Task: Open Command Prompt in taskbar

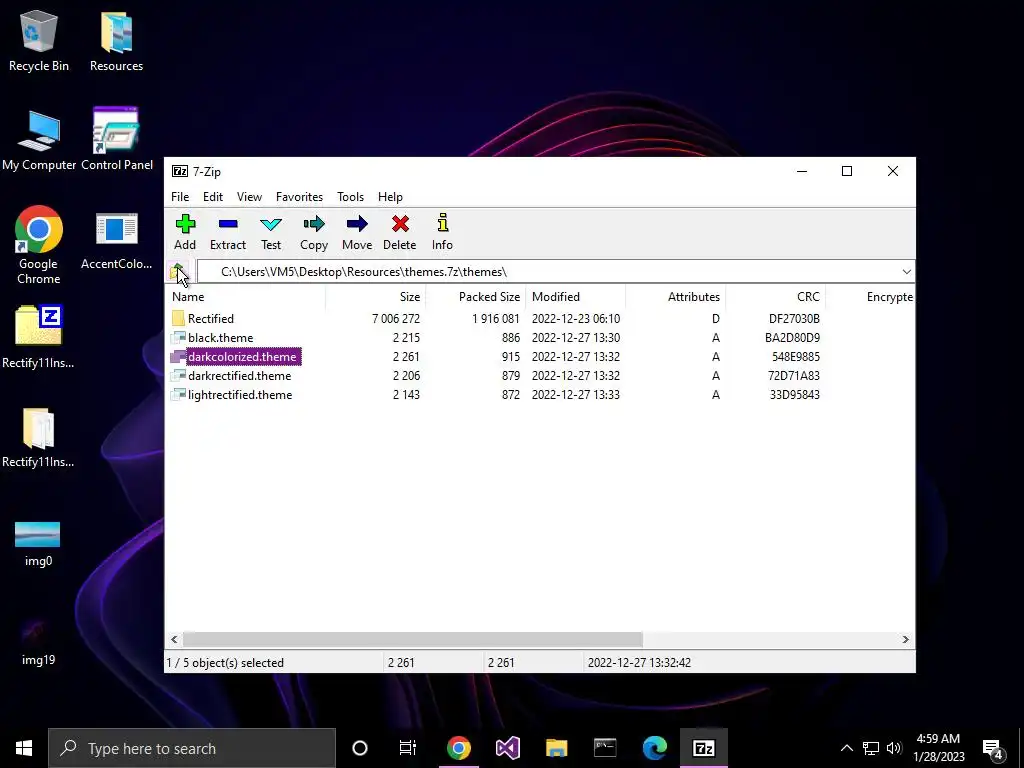Action: [605, 748]
